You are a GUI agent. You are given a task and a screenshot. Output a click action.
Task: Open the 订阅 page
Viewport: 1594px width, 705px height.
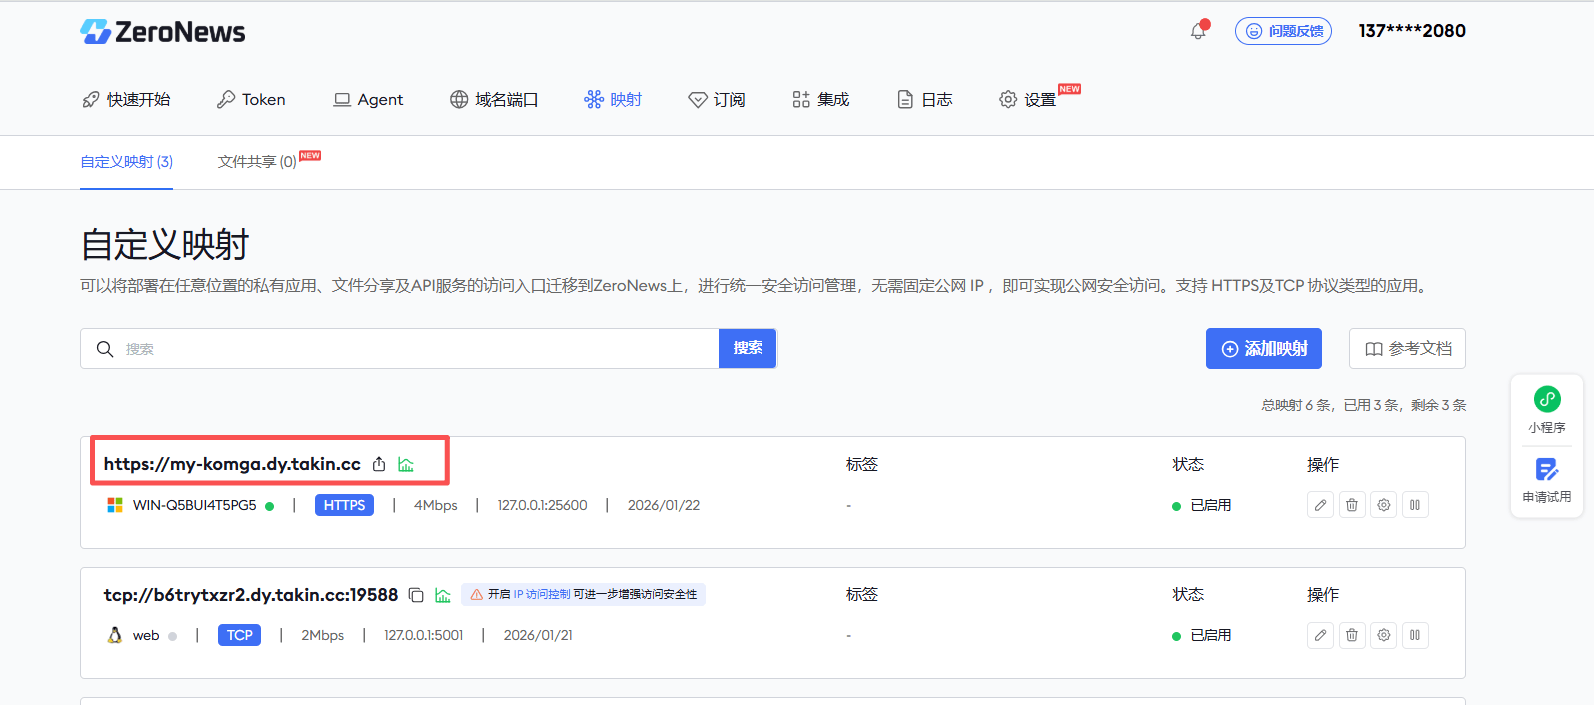click(717, 99)
